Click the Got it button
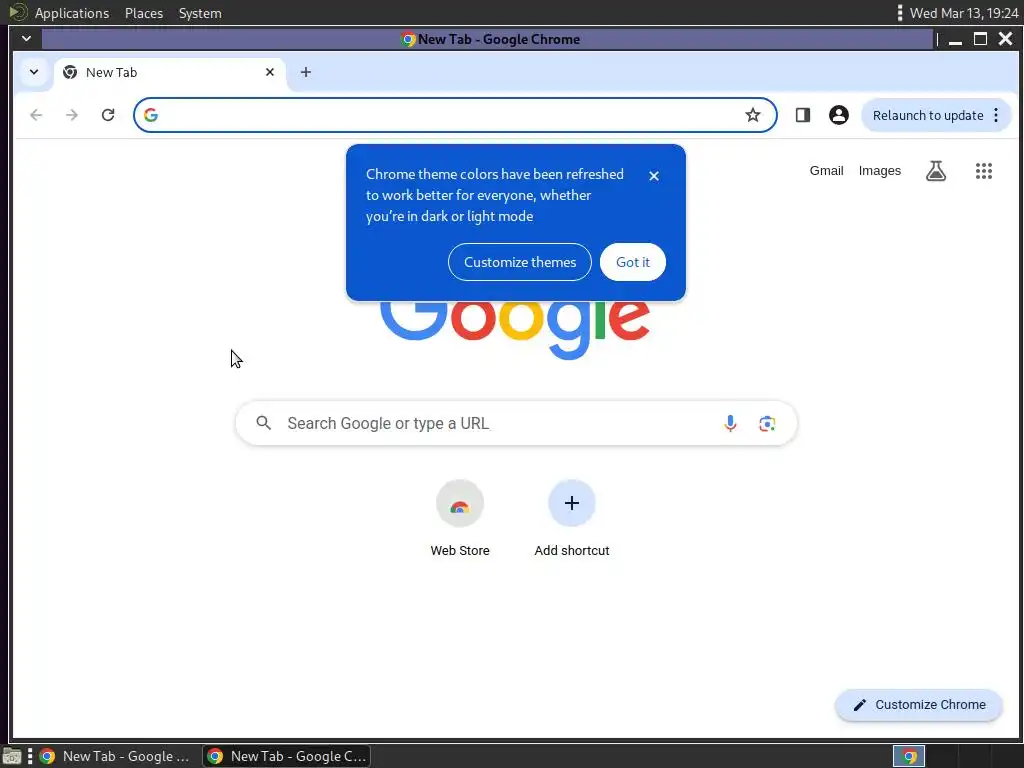Screen dimensions: 1024x768 [x=633, y=262]
